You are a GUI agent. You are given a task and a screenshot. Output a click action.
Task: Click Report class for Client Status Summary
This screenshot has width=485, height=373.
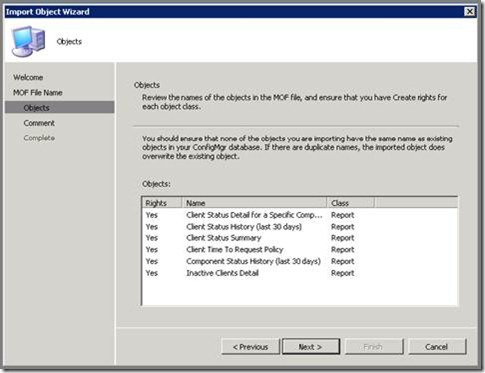(x=343, y=238)
